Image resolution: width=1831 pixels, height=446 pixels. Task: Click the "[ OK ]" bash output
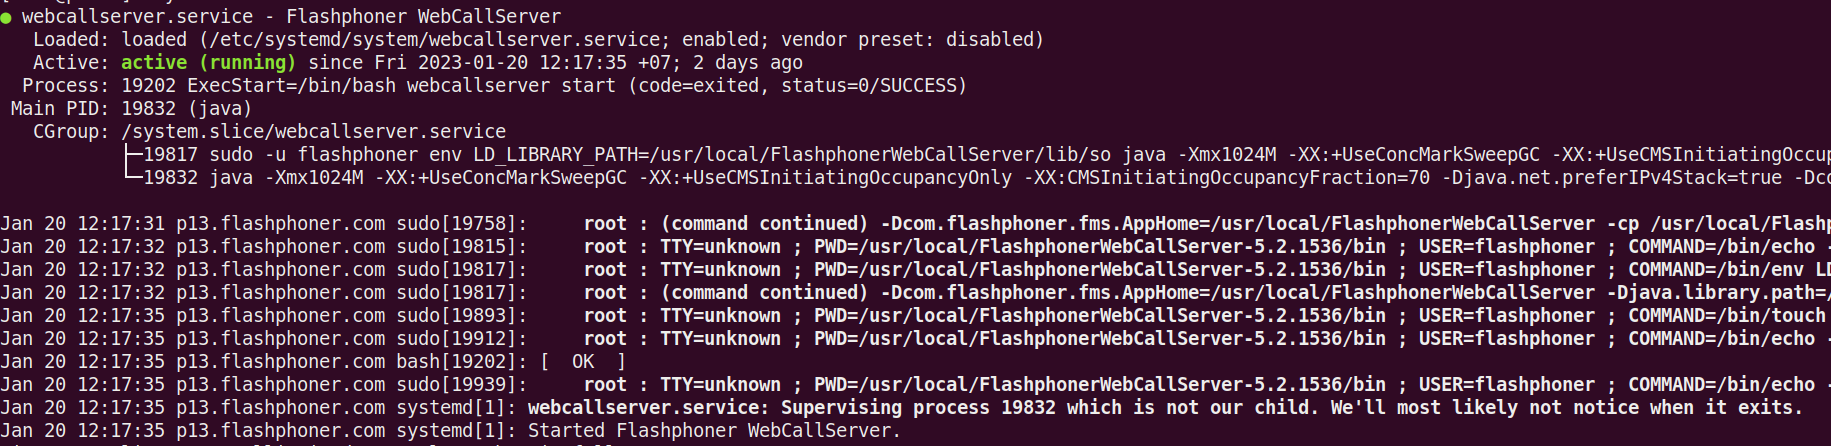(583, 361)
